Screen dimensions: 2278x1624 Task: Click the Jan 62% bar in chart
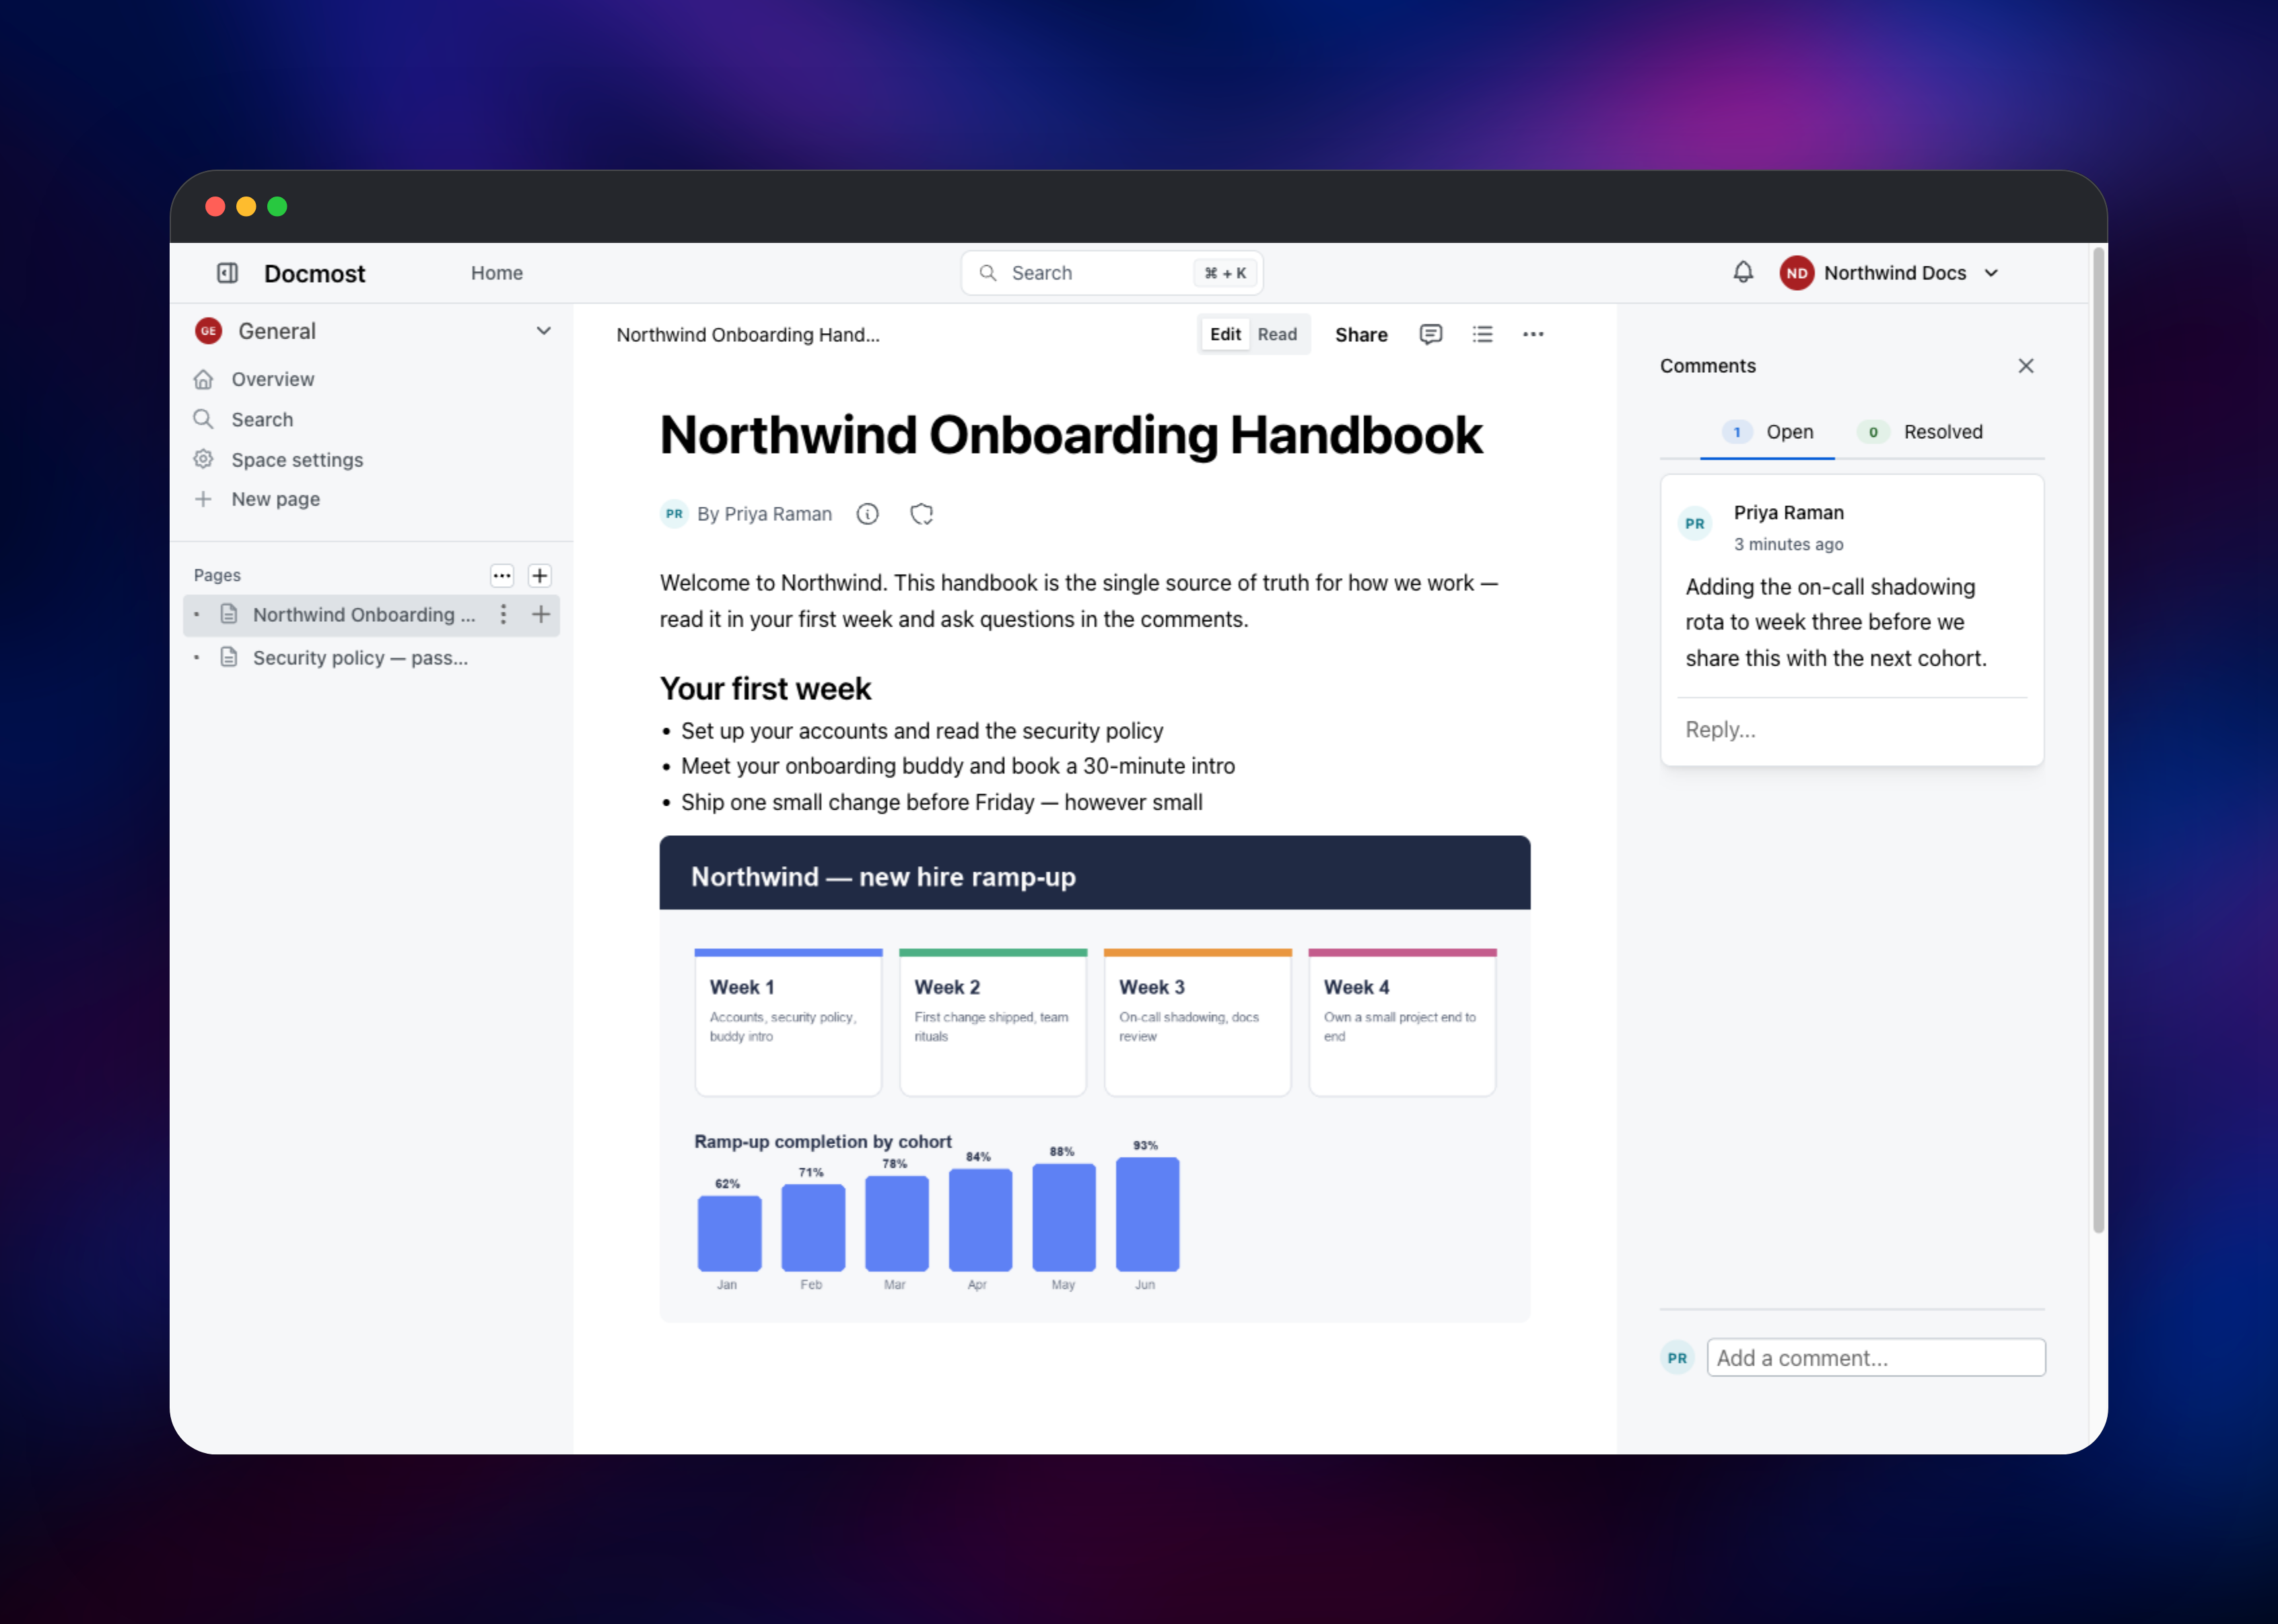pos(729,1233)
